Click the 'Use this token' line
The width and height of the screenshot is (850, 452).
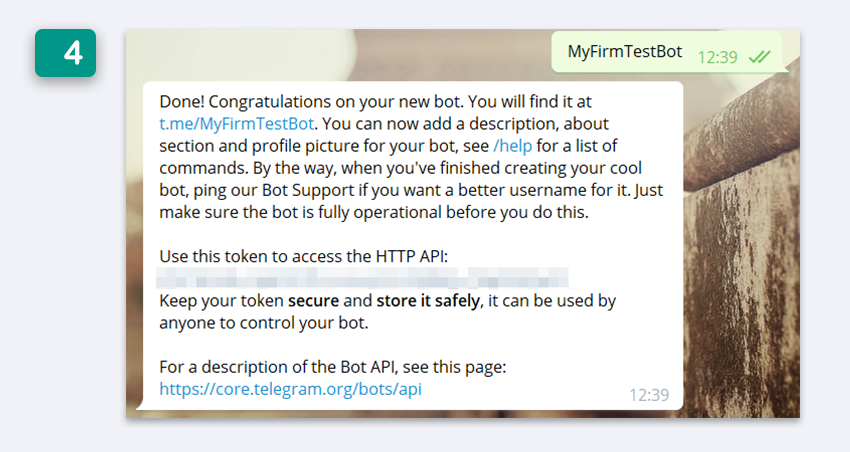304,256
